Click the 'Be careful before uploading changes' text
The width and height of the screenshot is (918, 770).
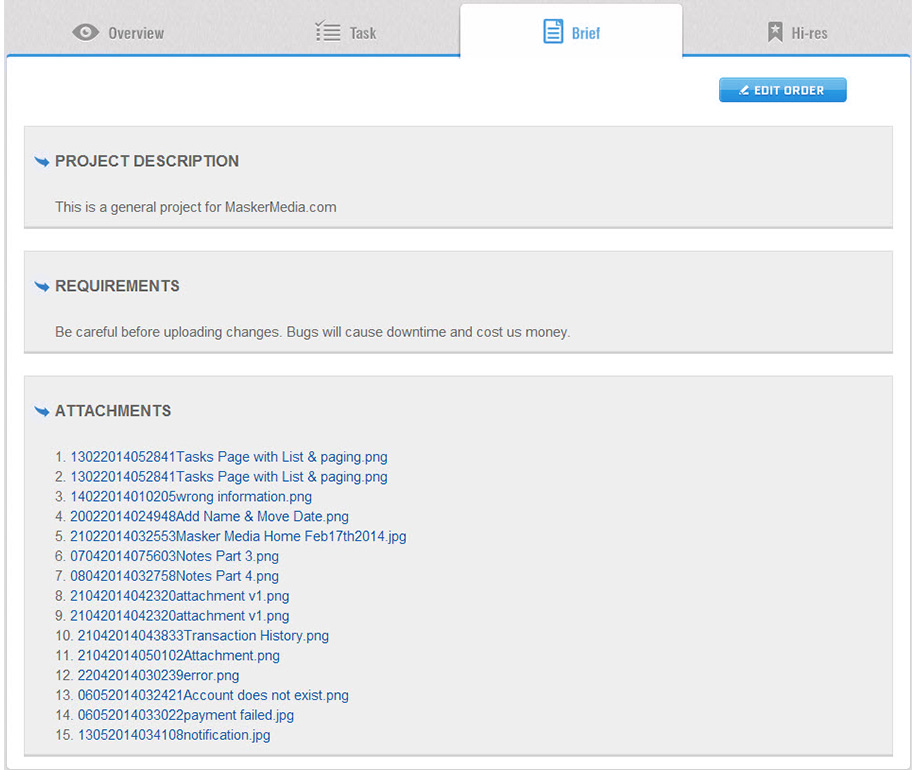(313, 332)
